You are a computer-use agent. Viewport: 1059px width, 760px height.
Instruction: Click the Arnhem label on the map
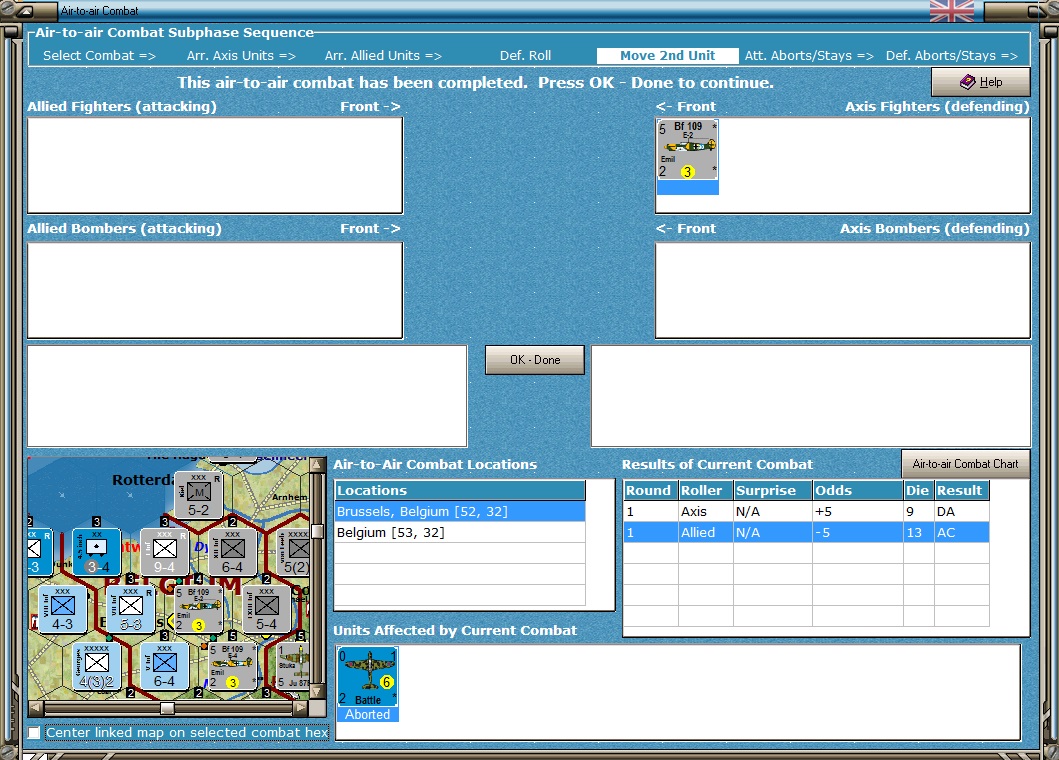click(x=290, y=497)
